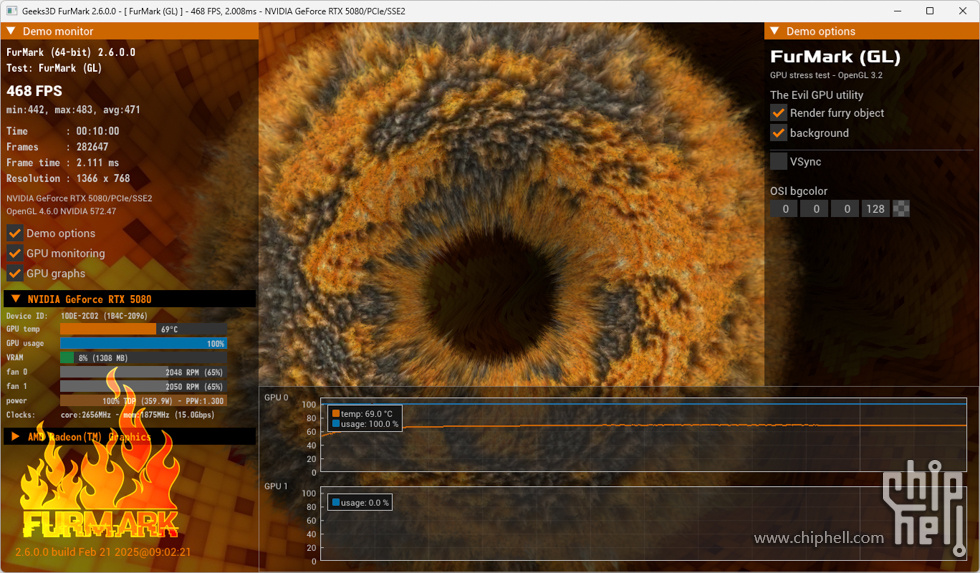Open the OSI bgcolor color swatch

[901, 209]
